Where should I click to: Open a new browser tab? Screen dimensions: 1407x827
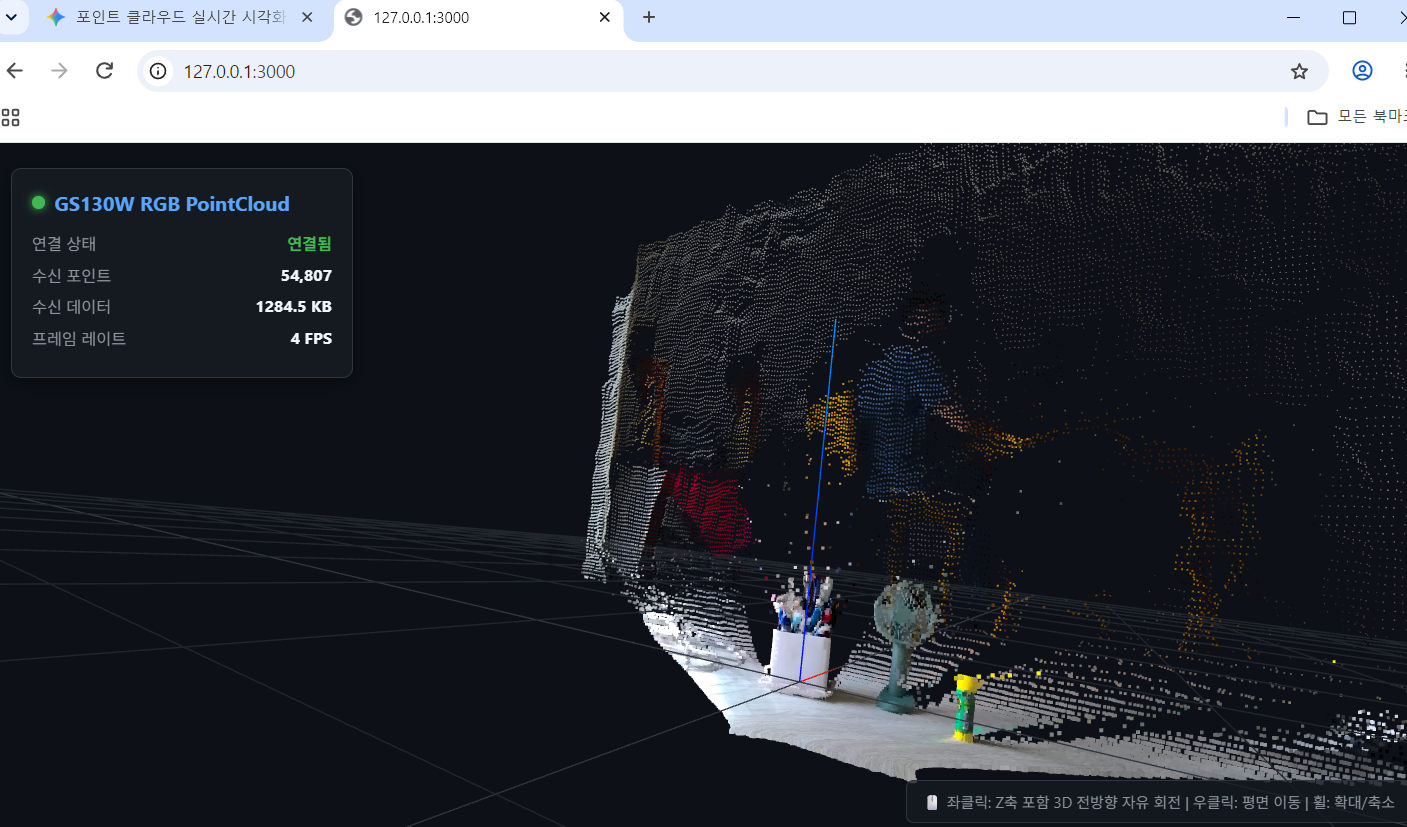[x=649, y=17]
